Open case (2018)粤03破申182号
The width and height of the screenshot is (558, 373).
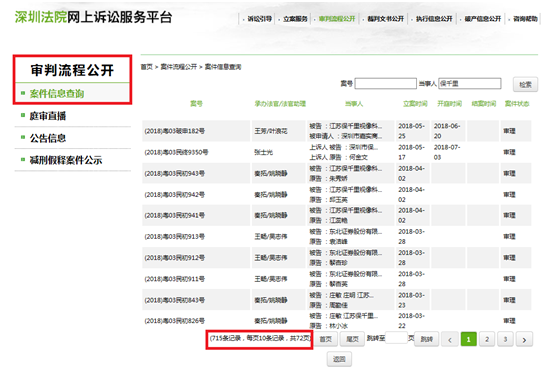[174, 131]
